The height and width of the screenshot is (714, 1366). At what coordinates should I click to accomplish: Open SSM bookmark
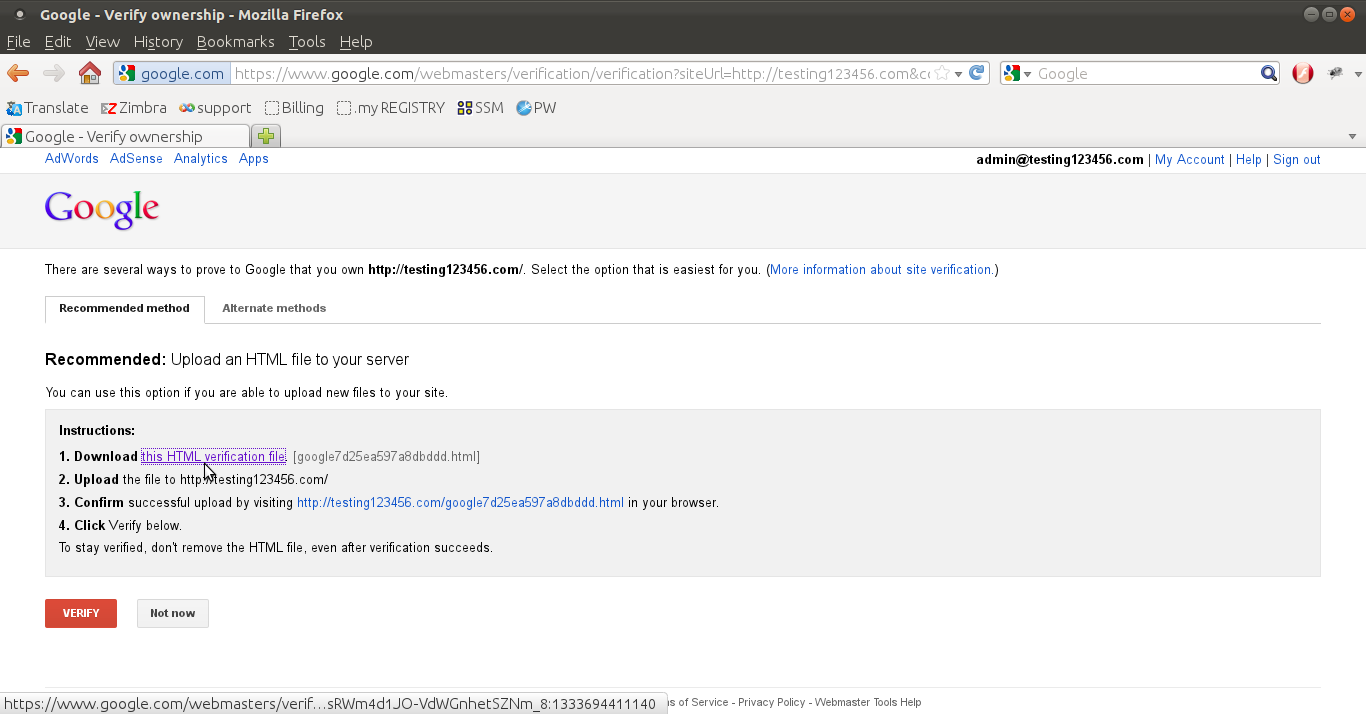pyautogui.click(x=480, y=108)
